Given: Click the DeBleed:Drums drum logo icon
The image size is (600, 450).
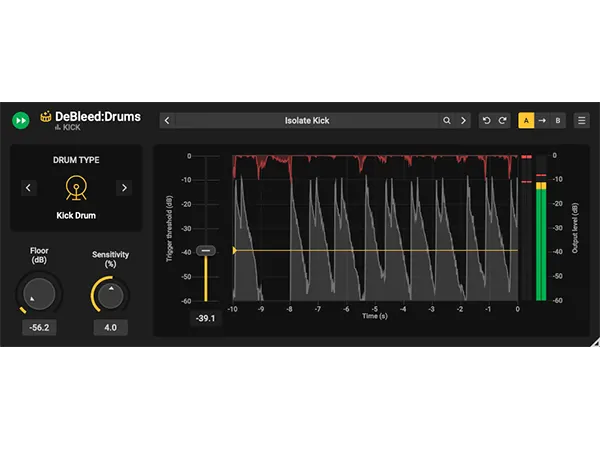Looking at the screenshot, I should [x=46, y=116].
